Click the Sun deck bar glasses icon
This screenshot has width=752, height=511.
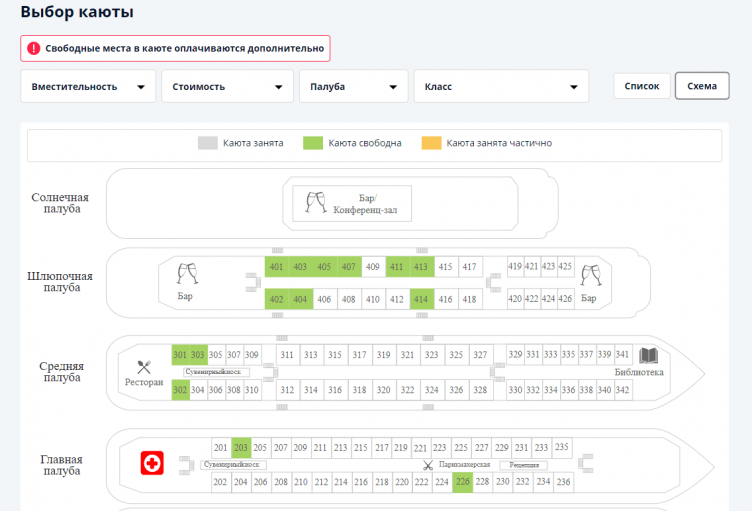[x=316, y=201]
